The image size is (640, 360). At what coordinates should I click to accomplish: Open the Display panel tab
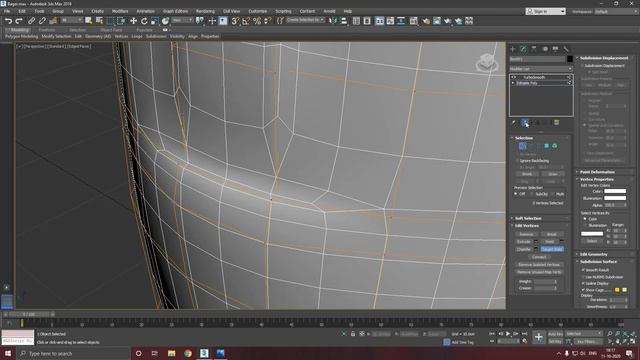pos(555,49)
